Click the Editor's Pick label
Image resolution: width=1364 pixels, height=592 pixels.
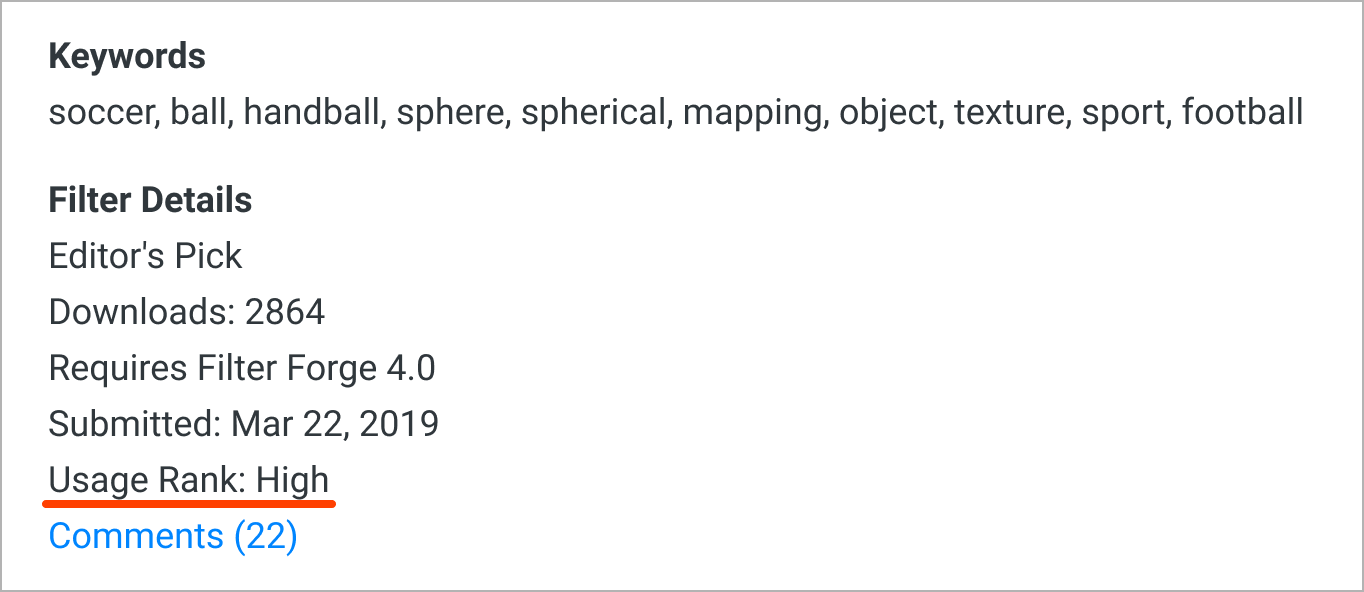click(x=145, y=256)
